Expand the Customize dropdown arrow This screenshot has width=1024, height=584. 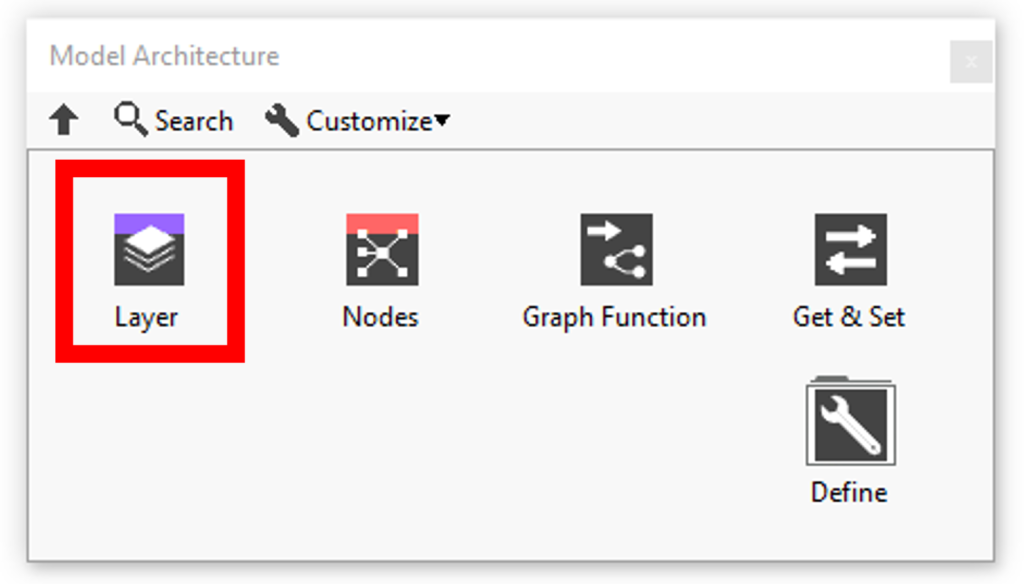tap(442, 120)
